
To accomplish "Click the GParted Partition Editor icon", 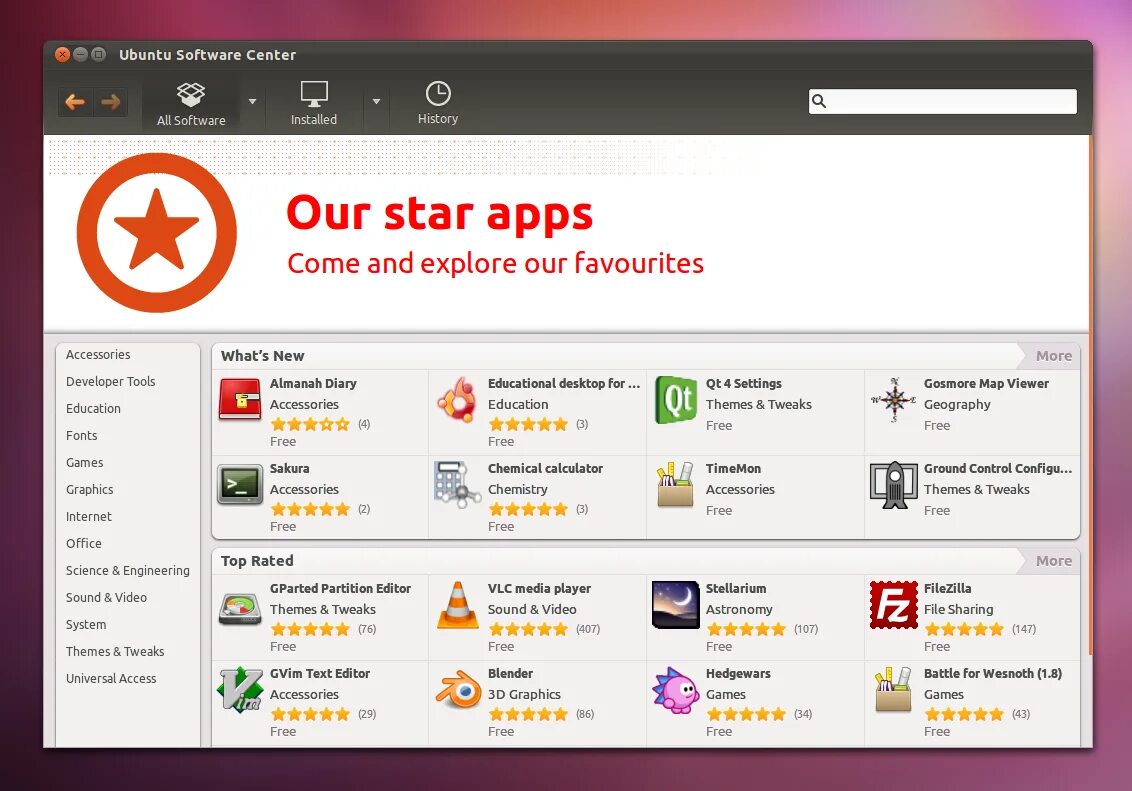I will [x=240, y=609].
